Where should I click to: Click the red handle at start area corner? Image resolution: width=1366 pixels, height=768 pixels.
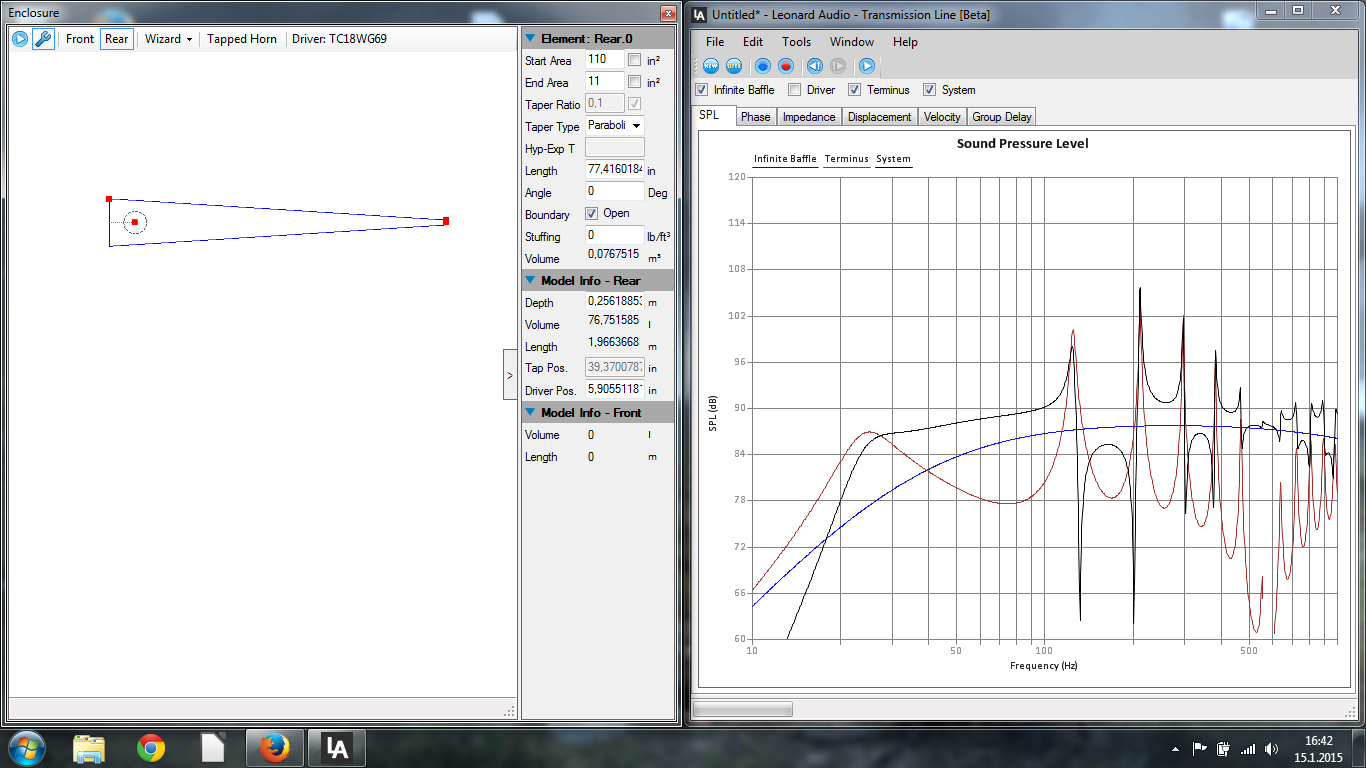click(109, 199)
